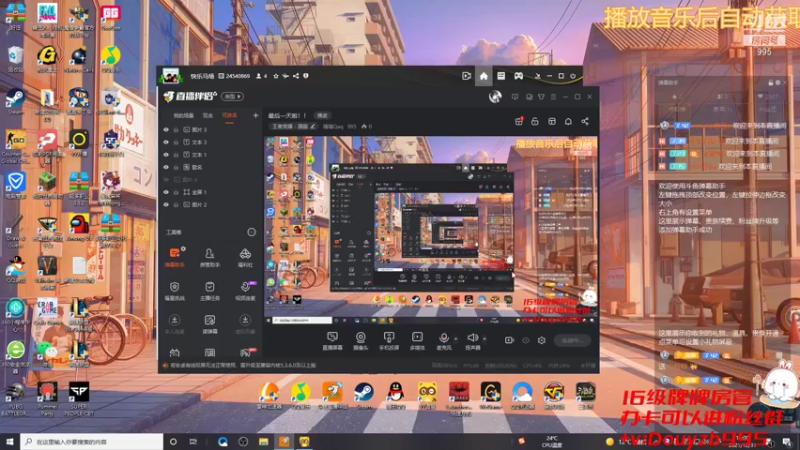This screenshot has width=800, height=450.
Task: Expand the microphone options arrow
Action: pos(456,338)
